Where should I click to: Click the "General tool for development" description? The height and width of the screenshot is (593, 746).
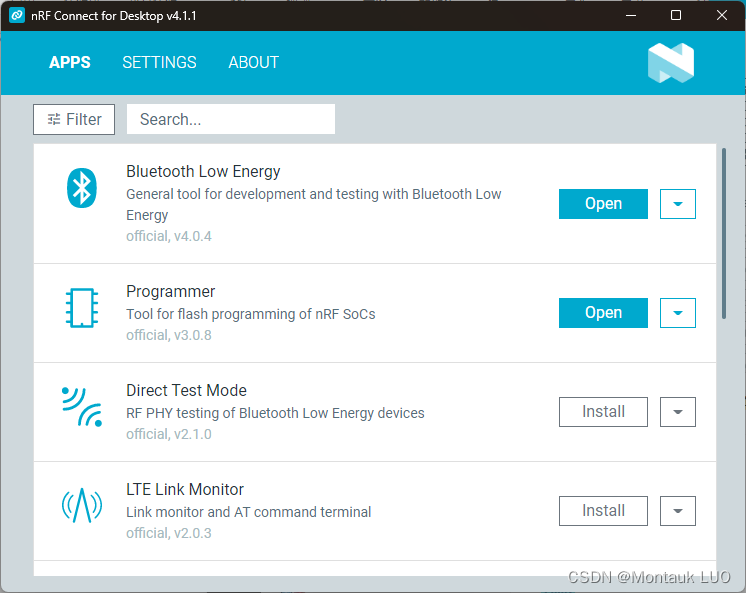pyautogui.click(x=314, y=204)
